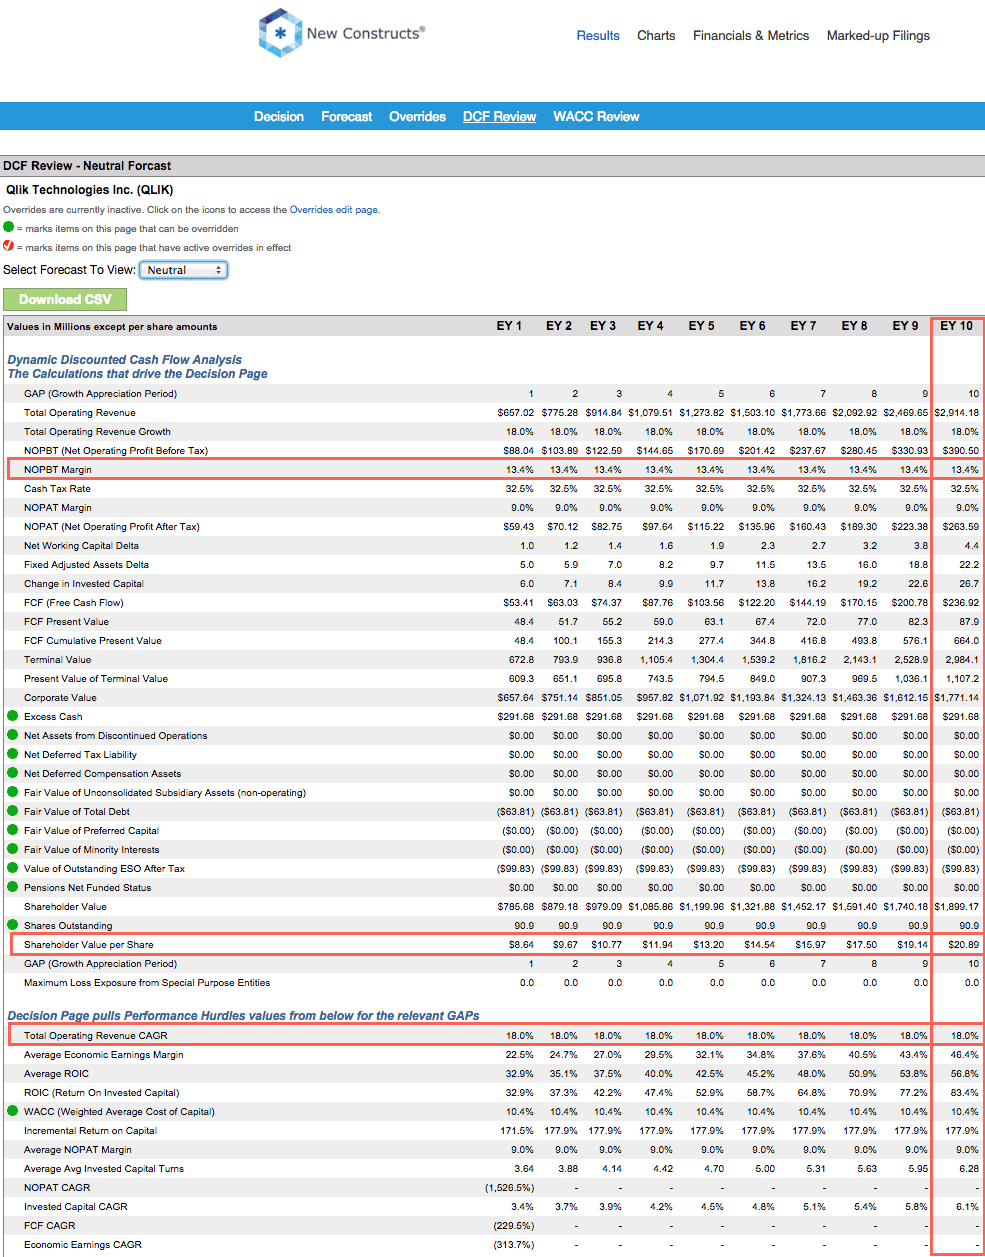Click override dot for Fair Value of Unconsolidated Subsidiary Assets
The height and width of the screenshot is (1257, 985).
(12, 792)
